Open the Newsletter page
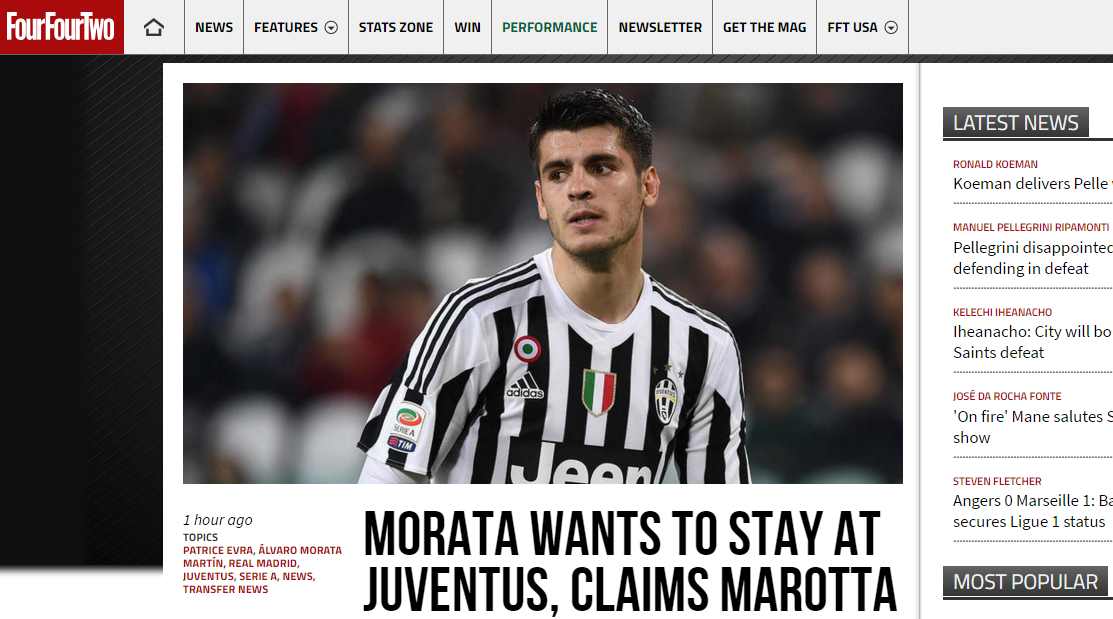1113x619 pixels. pos(659,27)
